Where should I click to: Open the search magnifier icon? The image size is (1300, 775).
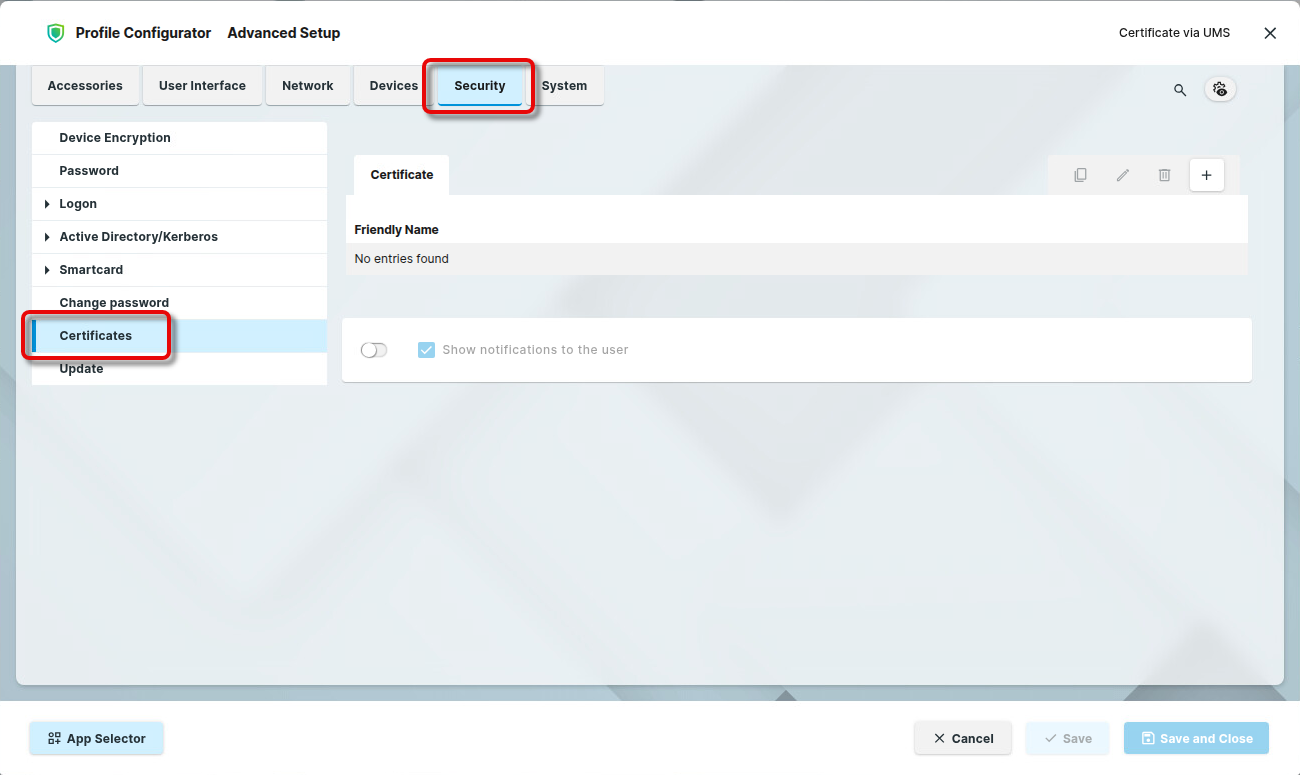point(1180,90)
